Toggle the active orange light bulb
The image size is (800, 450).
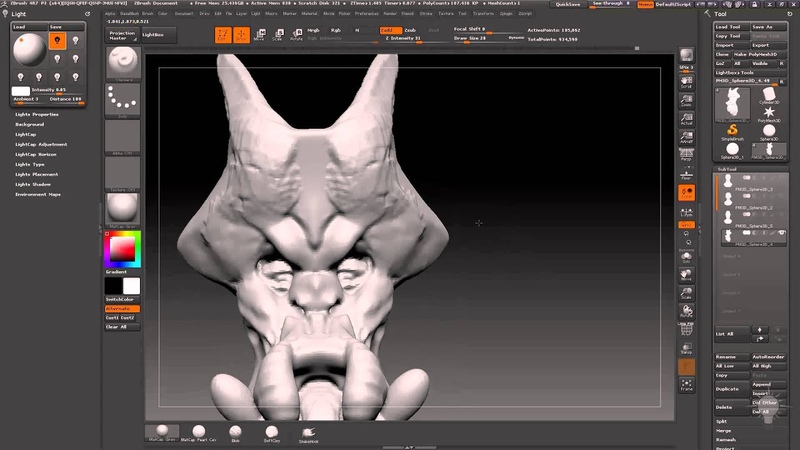pos(57,40)
